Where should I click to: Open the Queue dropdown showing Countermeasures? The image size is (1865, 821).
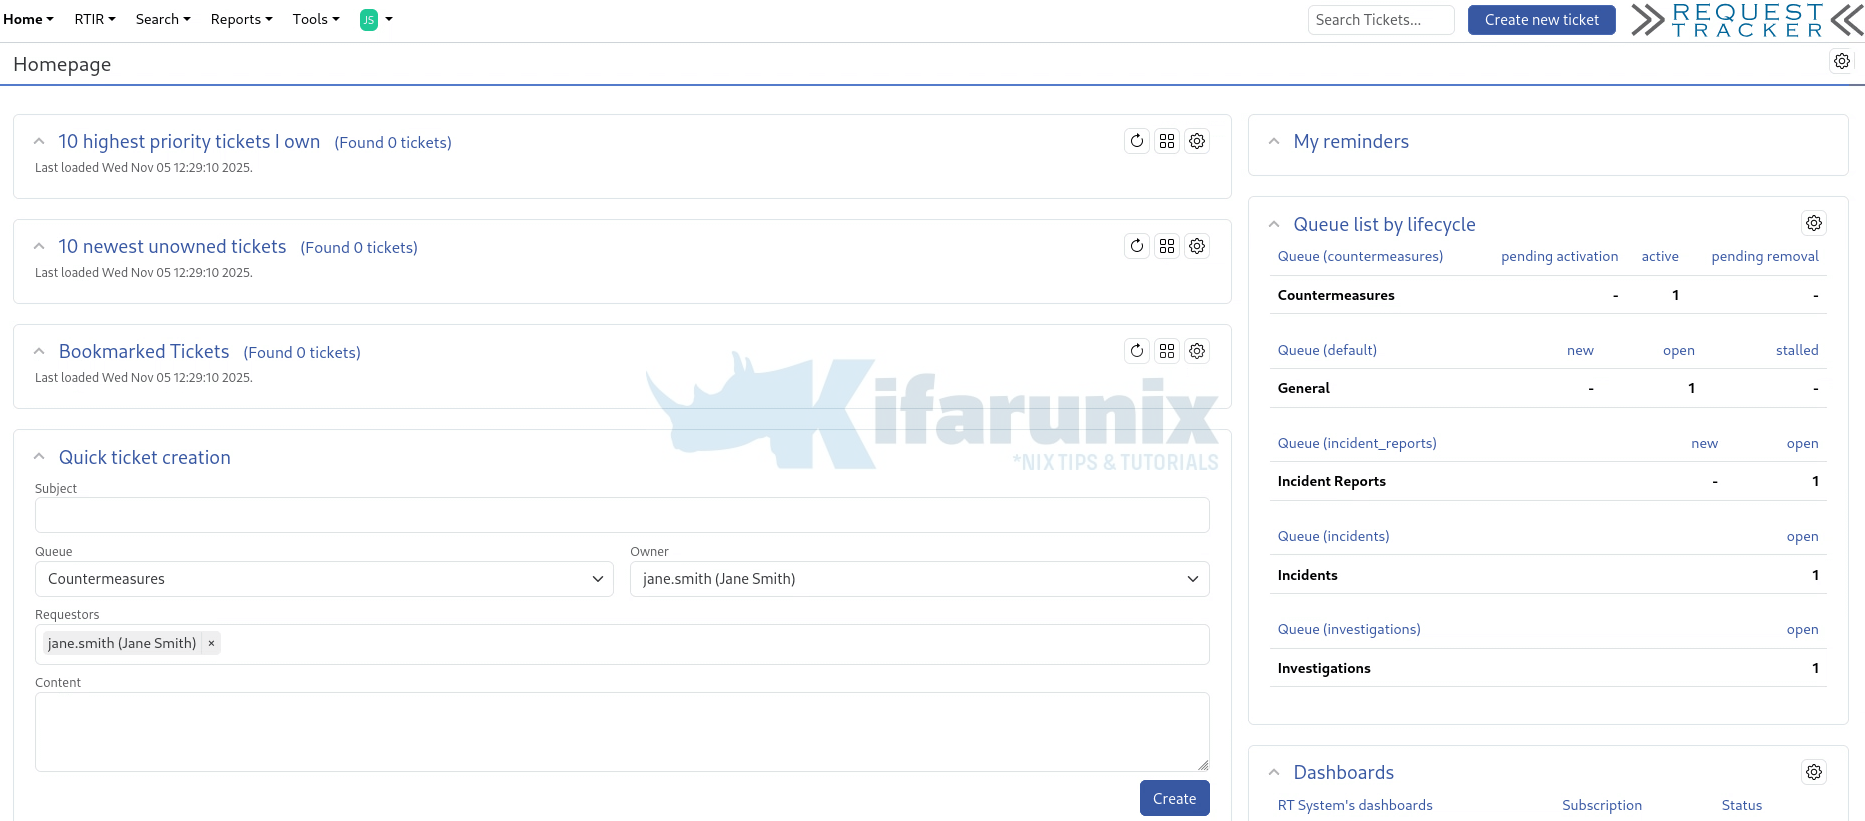324,579
